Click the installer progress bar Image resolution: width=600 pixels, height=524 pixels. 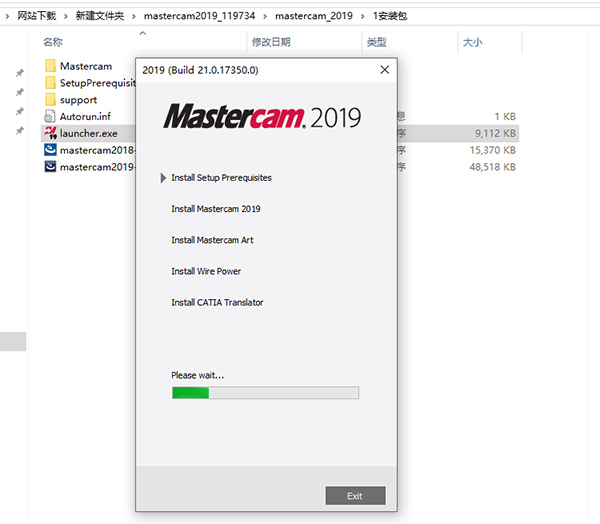265,393
